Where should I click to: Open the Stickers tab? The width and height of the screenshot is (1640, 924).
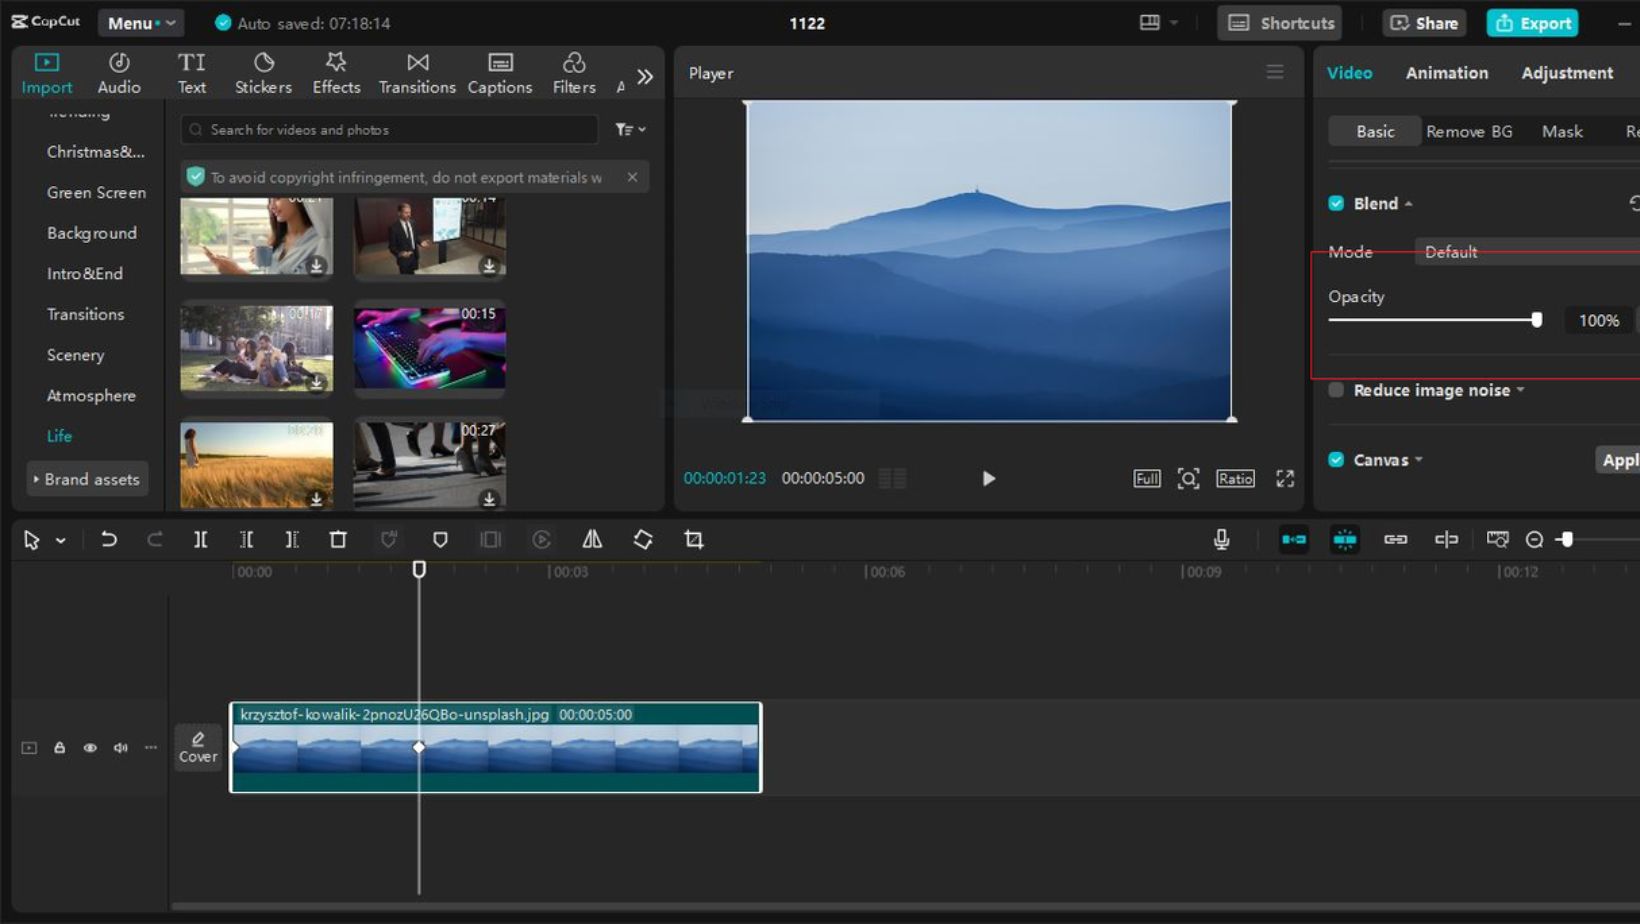pyautogui.click(x=263, y=74)
